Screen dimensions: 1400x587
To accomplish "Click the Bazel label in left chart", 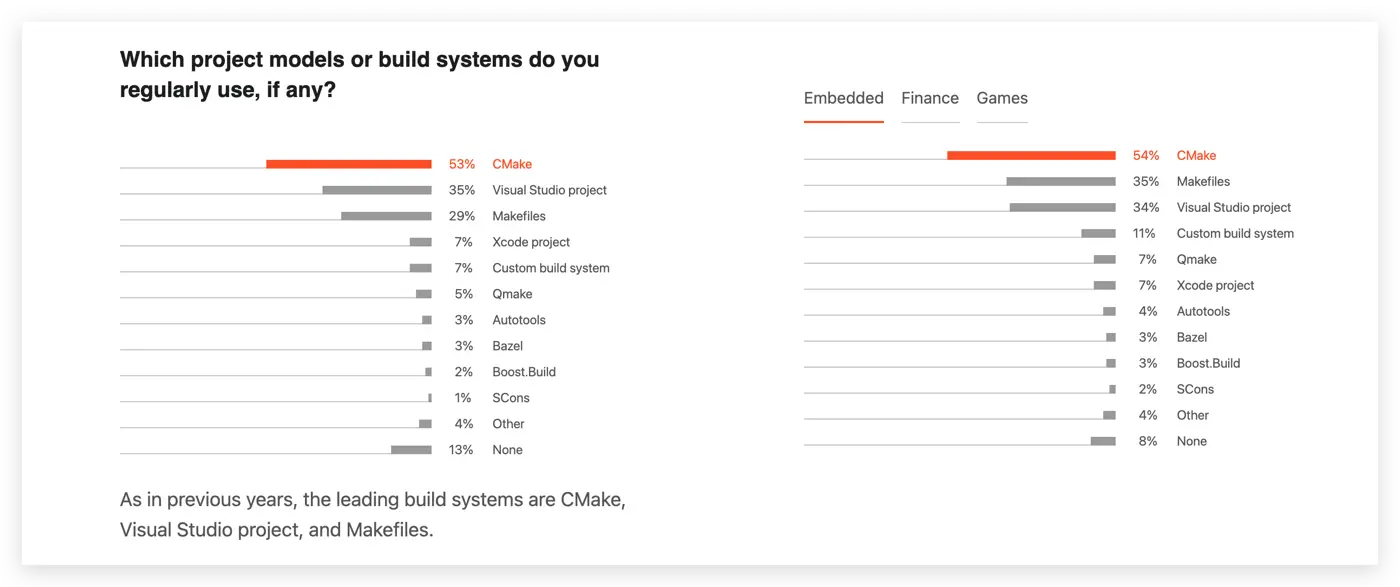I will coord(507,346).
